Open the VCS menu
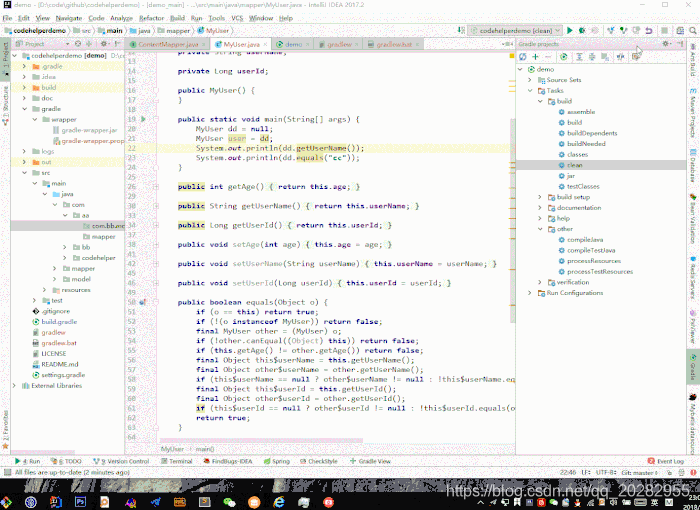700x510 pixels. 237,18
